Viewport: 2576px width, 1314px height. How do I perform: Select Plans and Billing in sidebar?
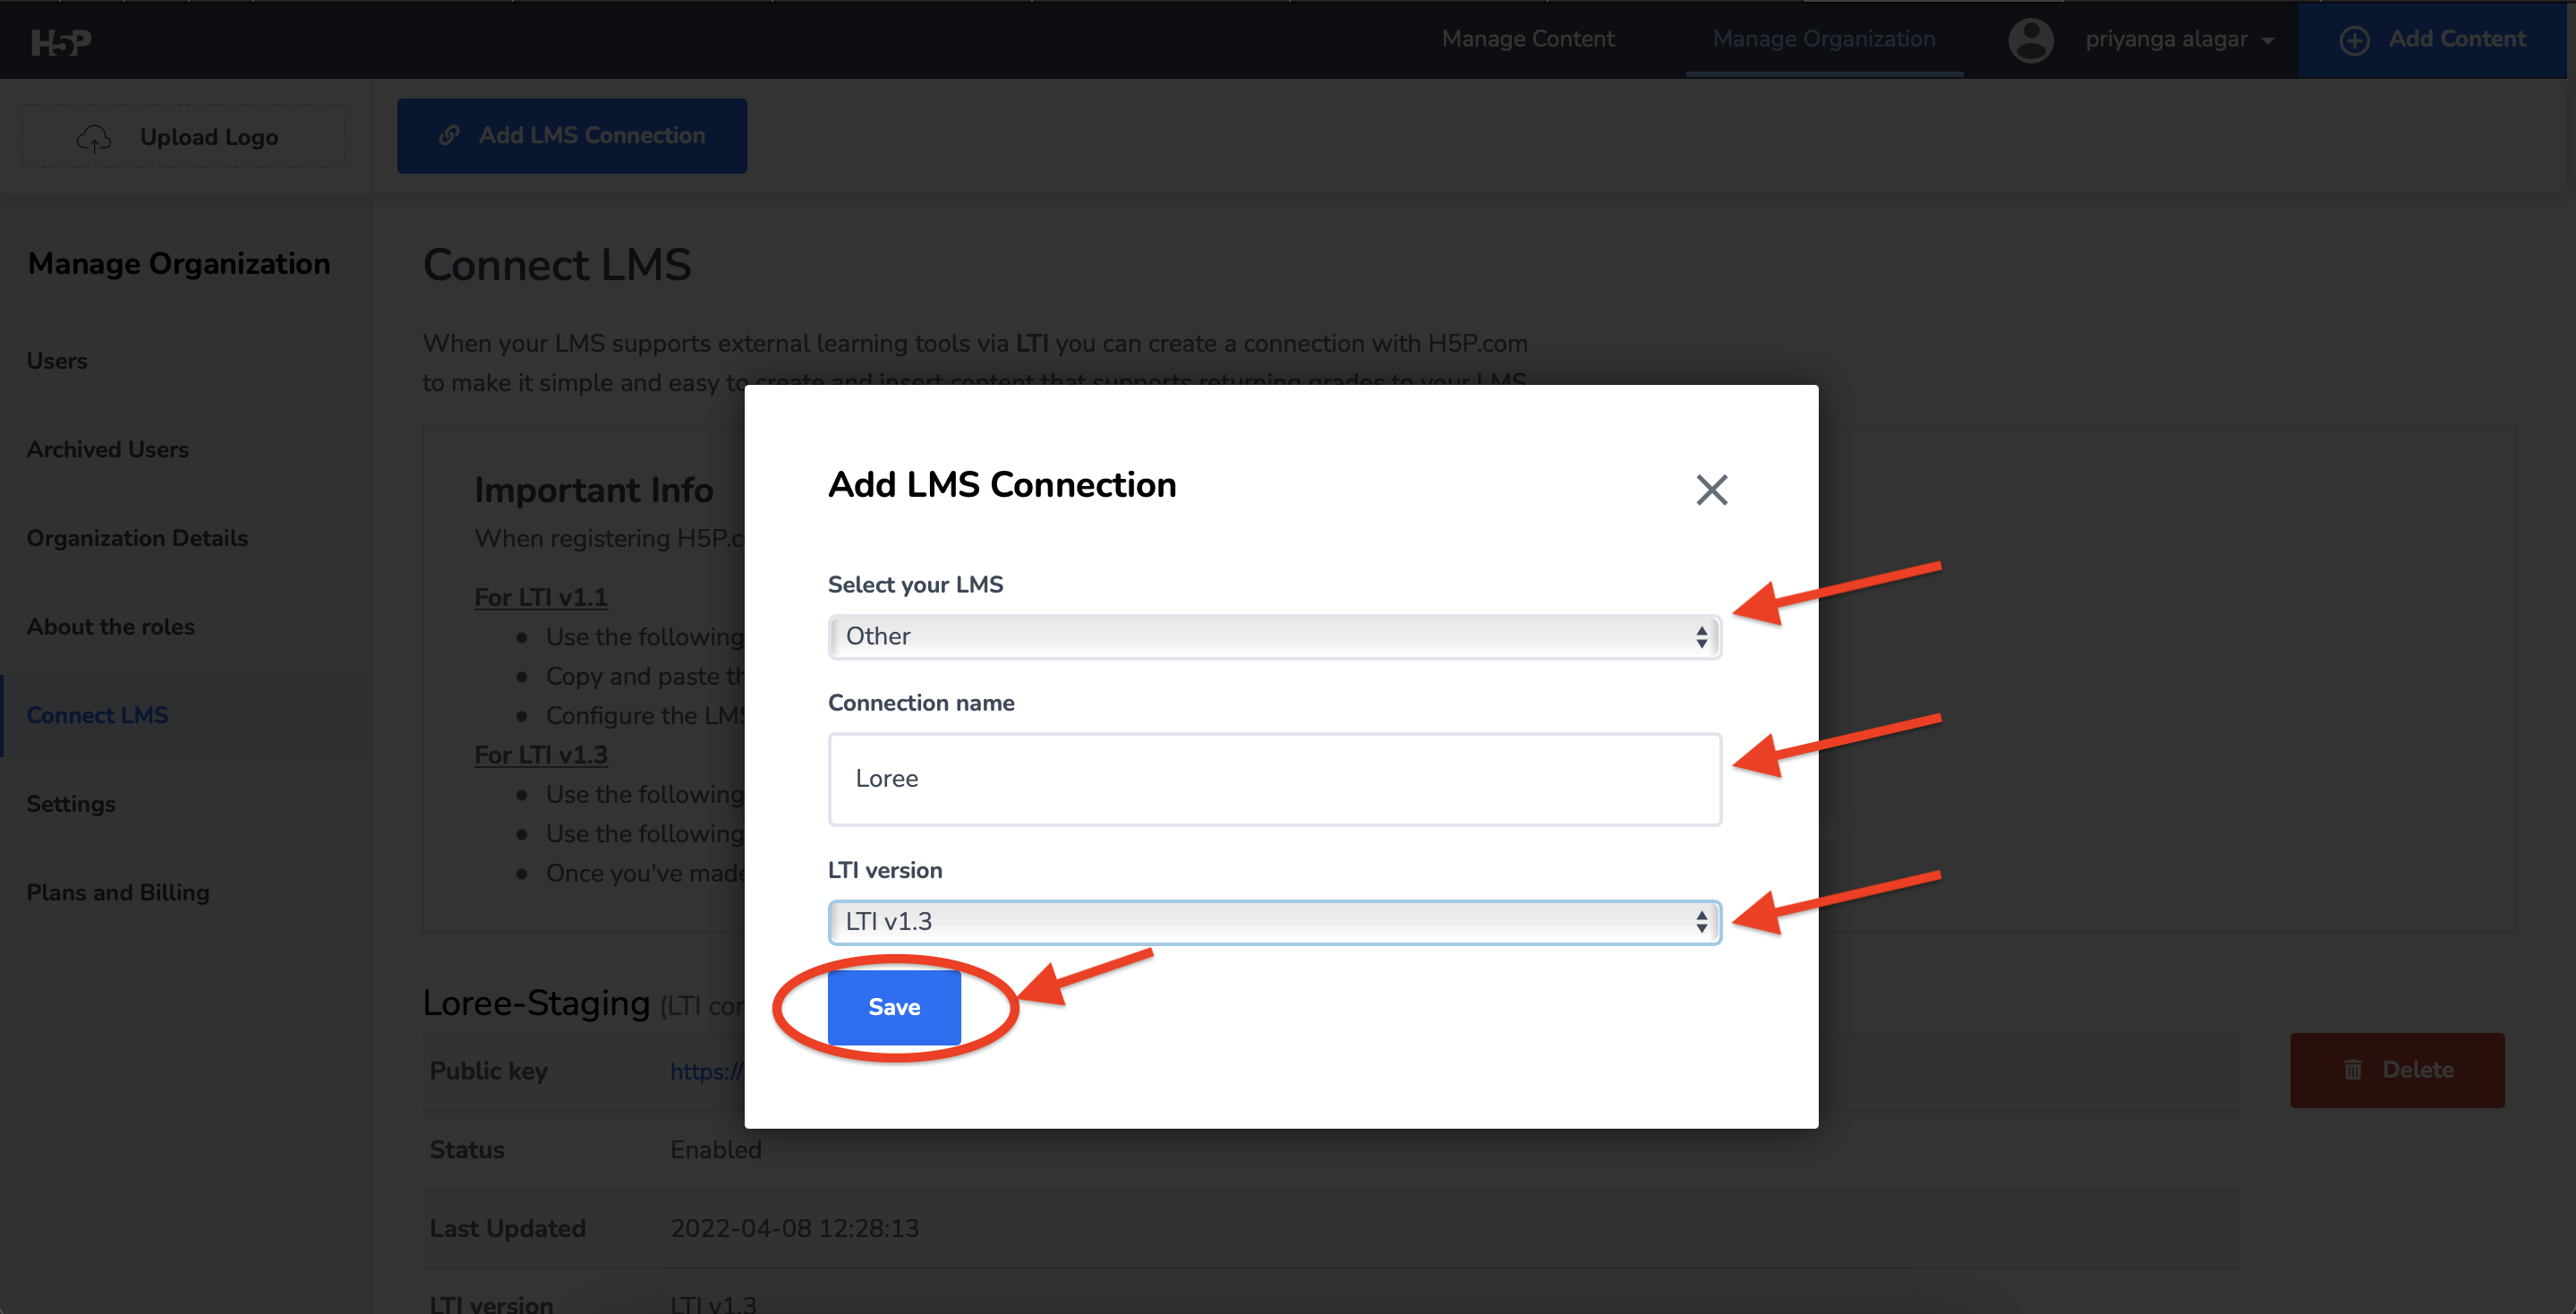pos(118,893)
